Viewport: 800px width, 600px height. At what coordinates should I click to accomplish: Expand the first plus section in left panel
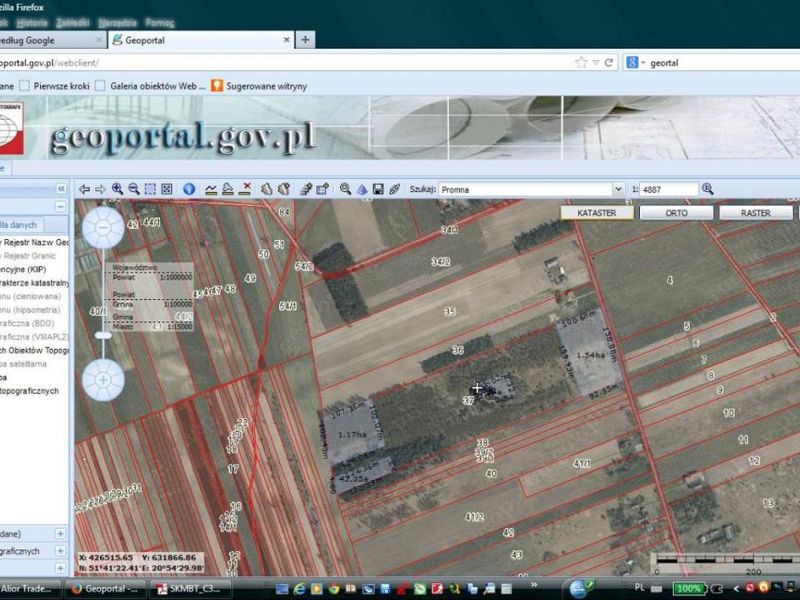(x=60, y=534)
